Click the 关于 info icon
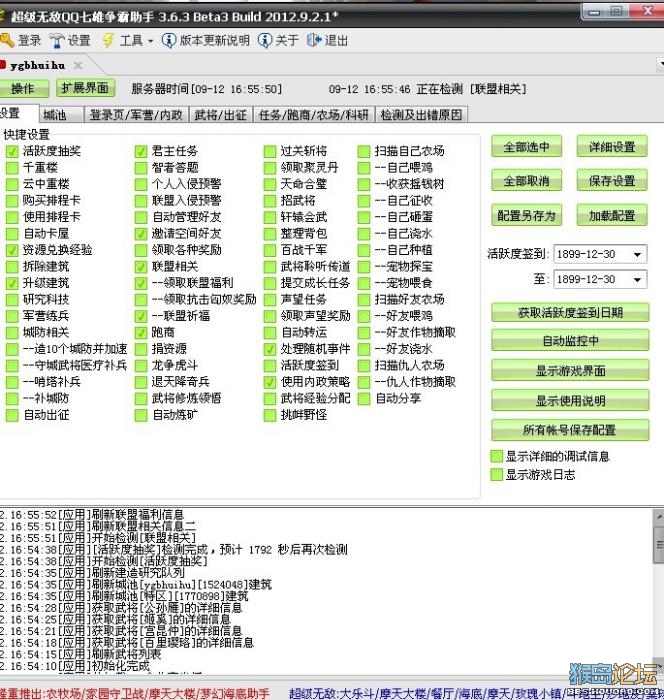Screen dimensions: 664x700 [264, 41]
